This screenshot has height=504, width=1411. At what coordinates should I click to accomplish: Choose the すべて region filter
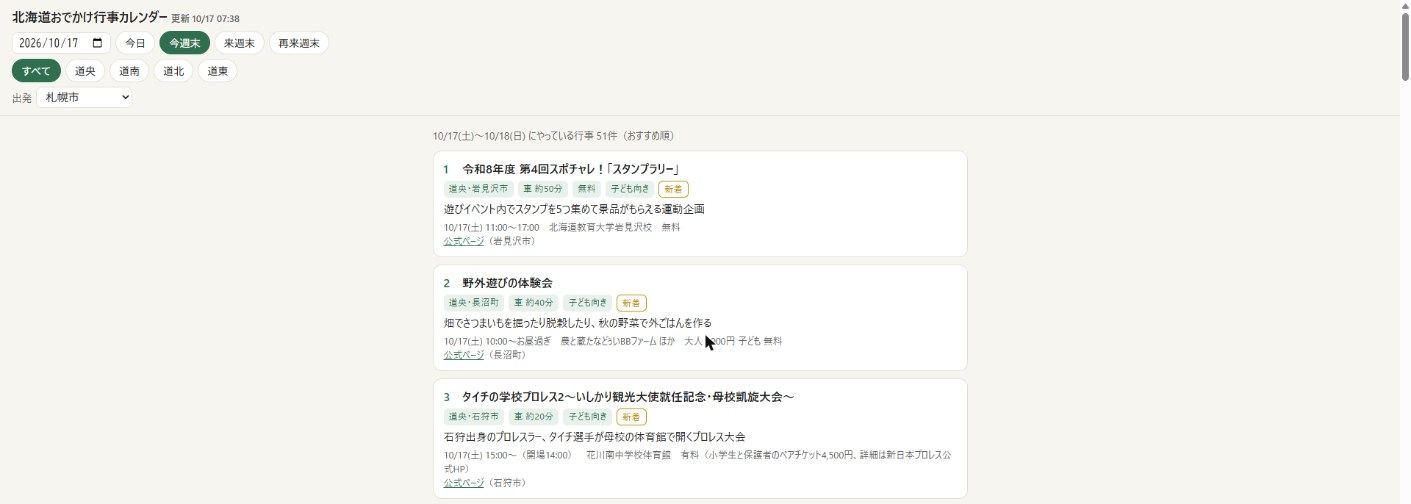pos(36,71)
